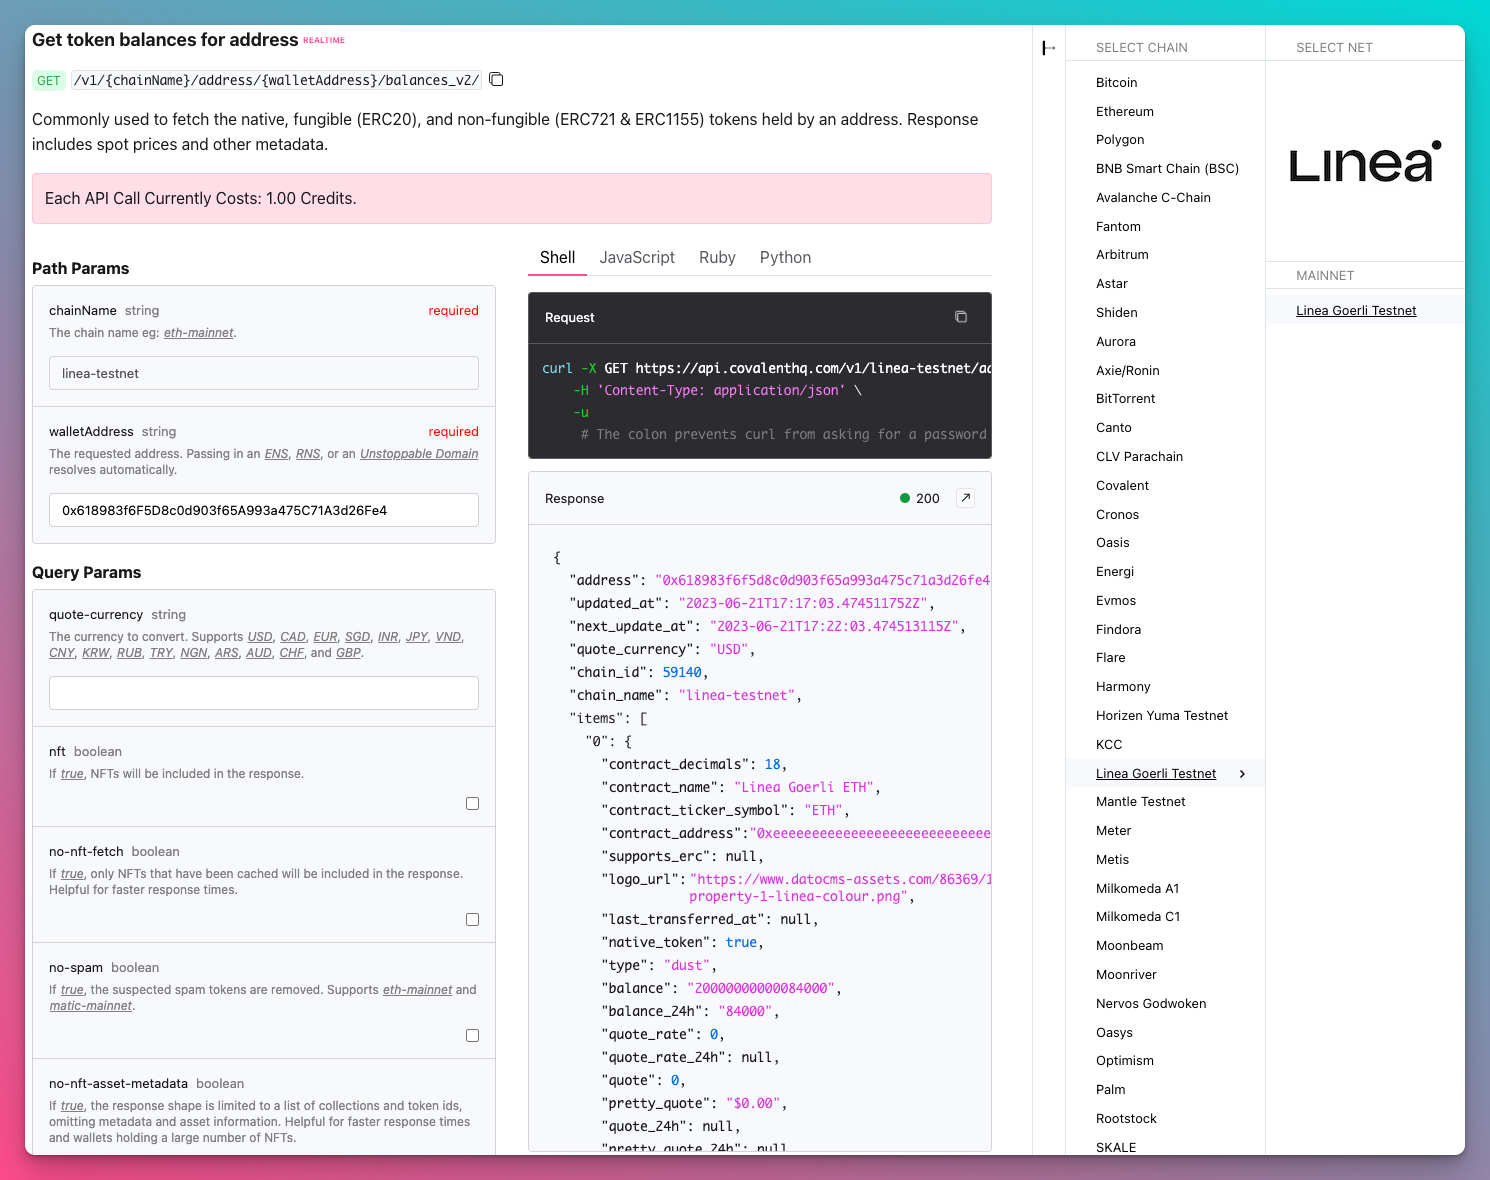
Task: Enable the nft checkbox
Action: coord(472,804)
